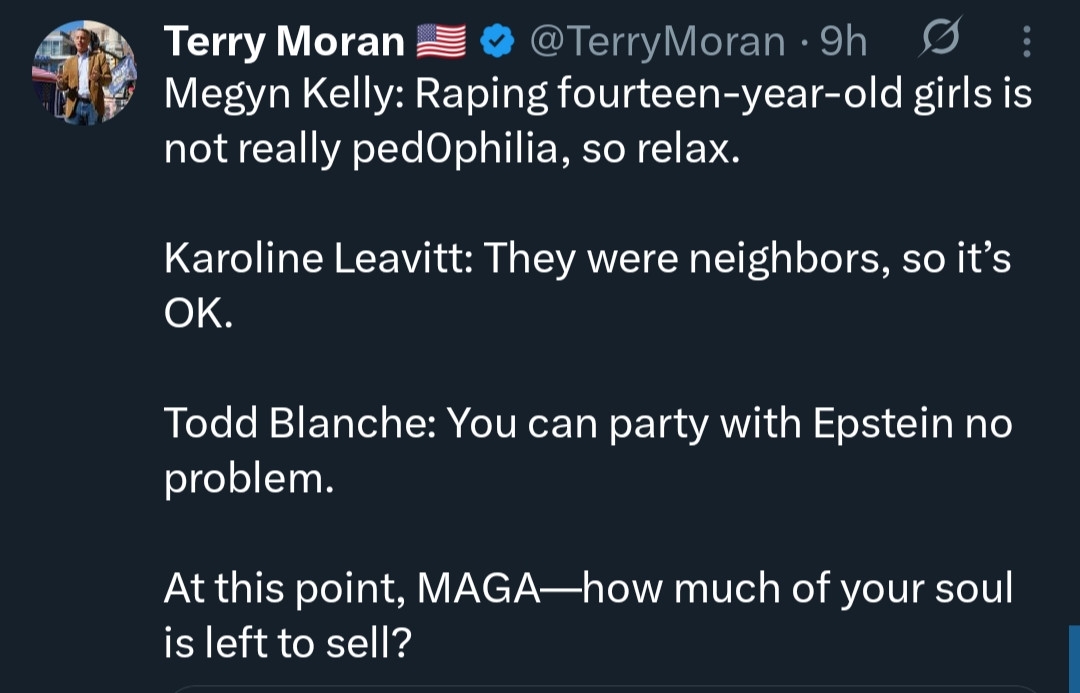Click the American flag emoji
Screen dimensions: 1080x693
coord(441,41)
